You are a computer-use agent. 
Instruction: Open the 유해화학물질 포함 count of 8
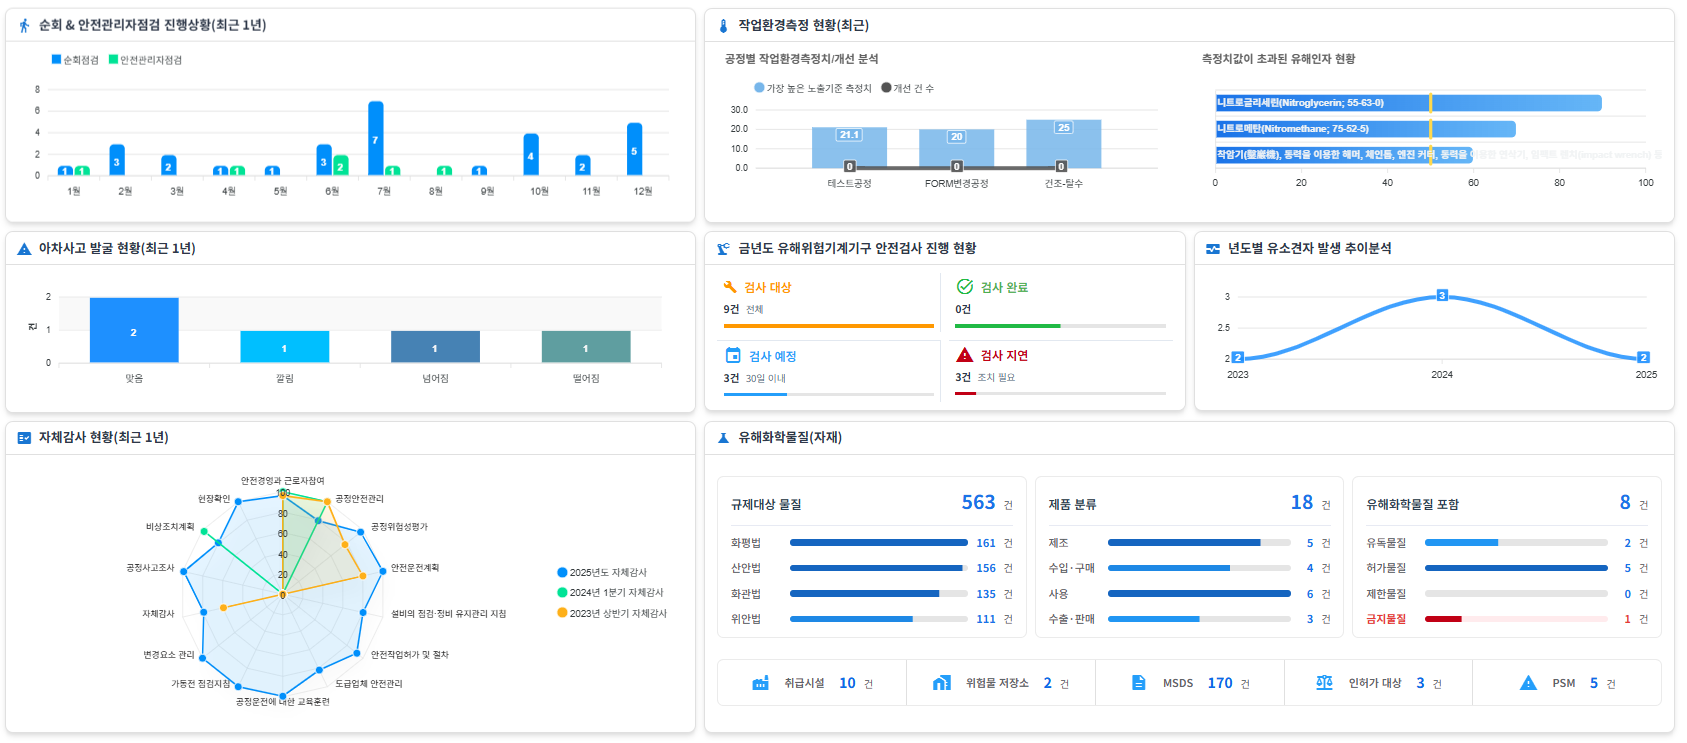pos(1625,503)
